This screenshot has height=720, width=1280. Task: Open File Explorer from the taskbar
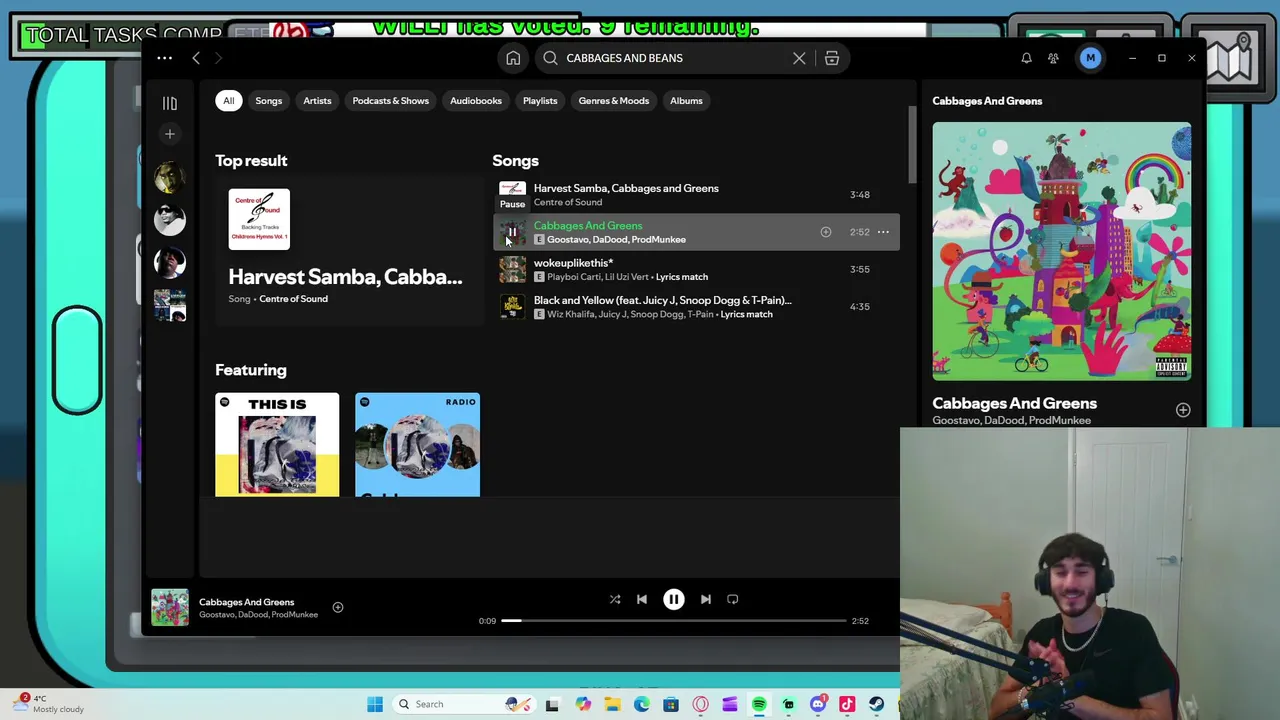click(612, 704)
